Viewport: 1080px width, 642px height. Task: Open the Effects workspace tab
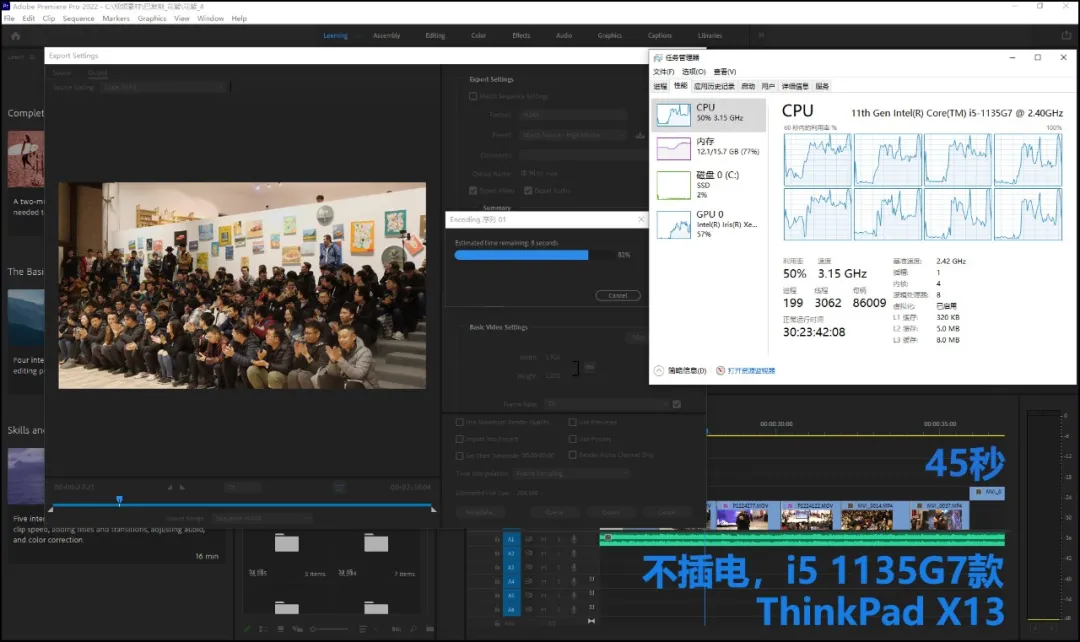pyautogui.click(x=521, y=36)
